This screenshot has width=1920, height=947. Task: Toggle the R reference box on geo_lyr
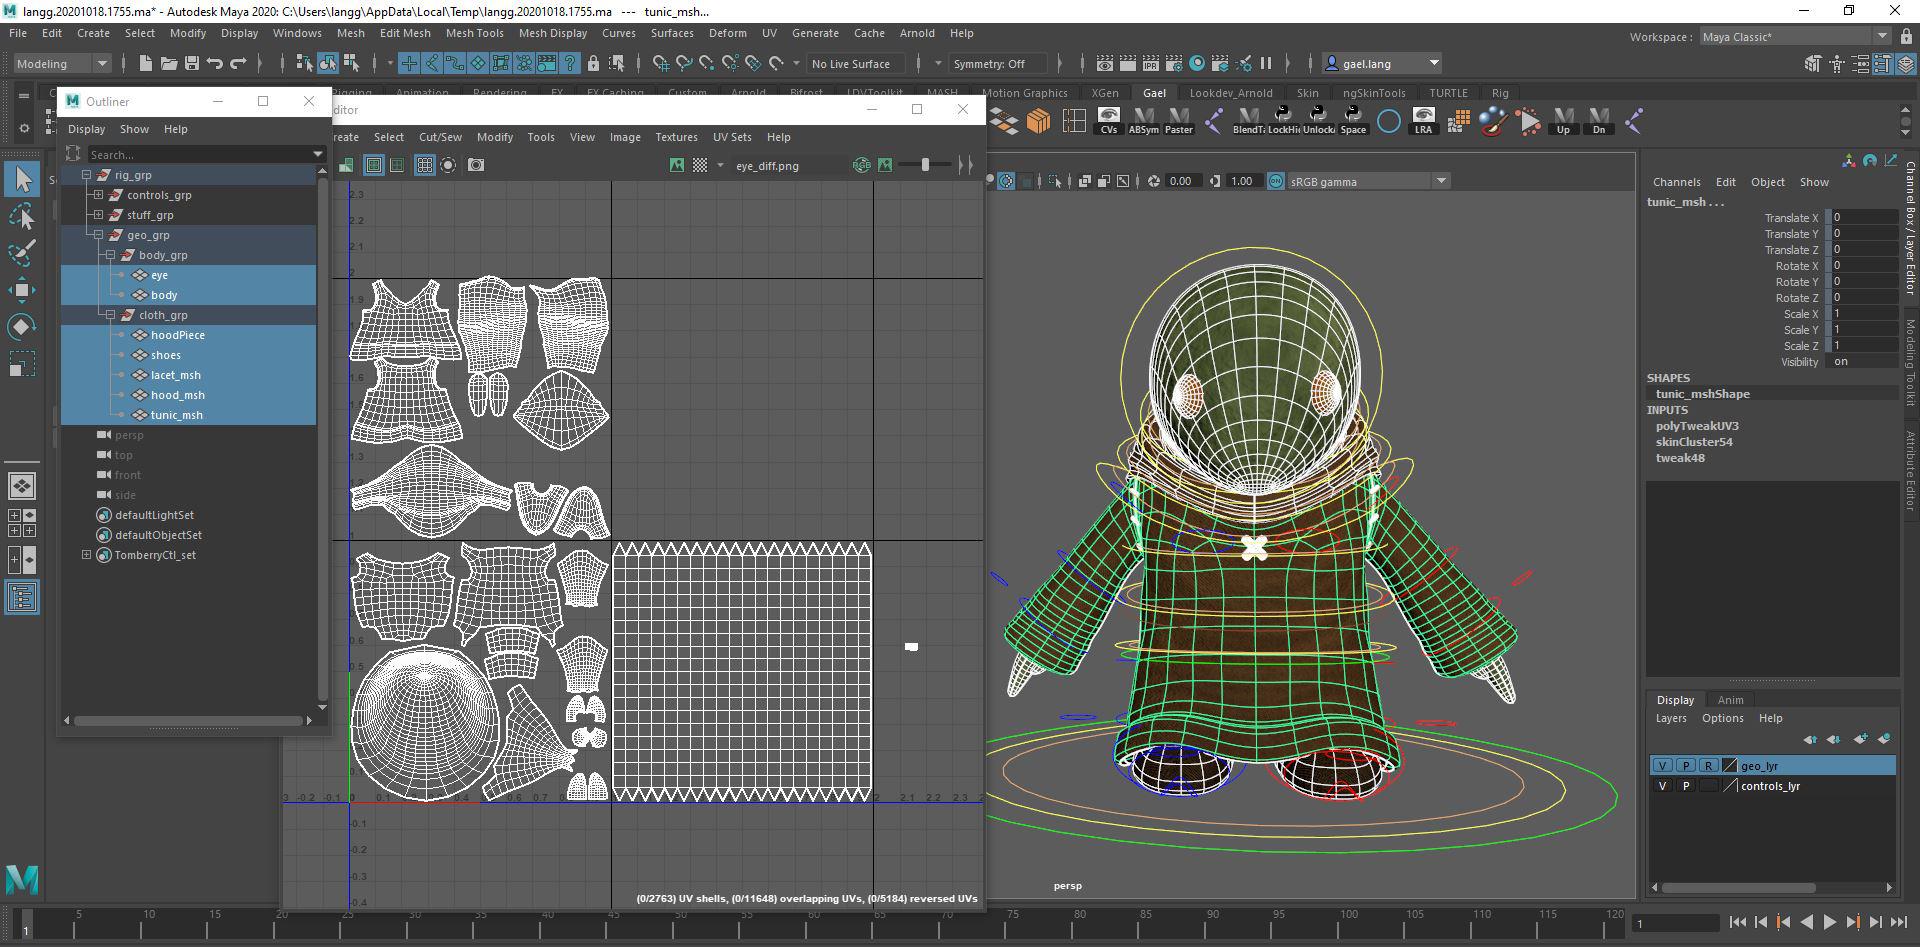[x=1708, y=766]
